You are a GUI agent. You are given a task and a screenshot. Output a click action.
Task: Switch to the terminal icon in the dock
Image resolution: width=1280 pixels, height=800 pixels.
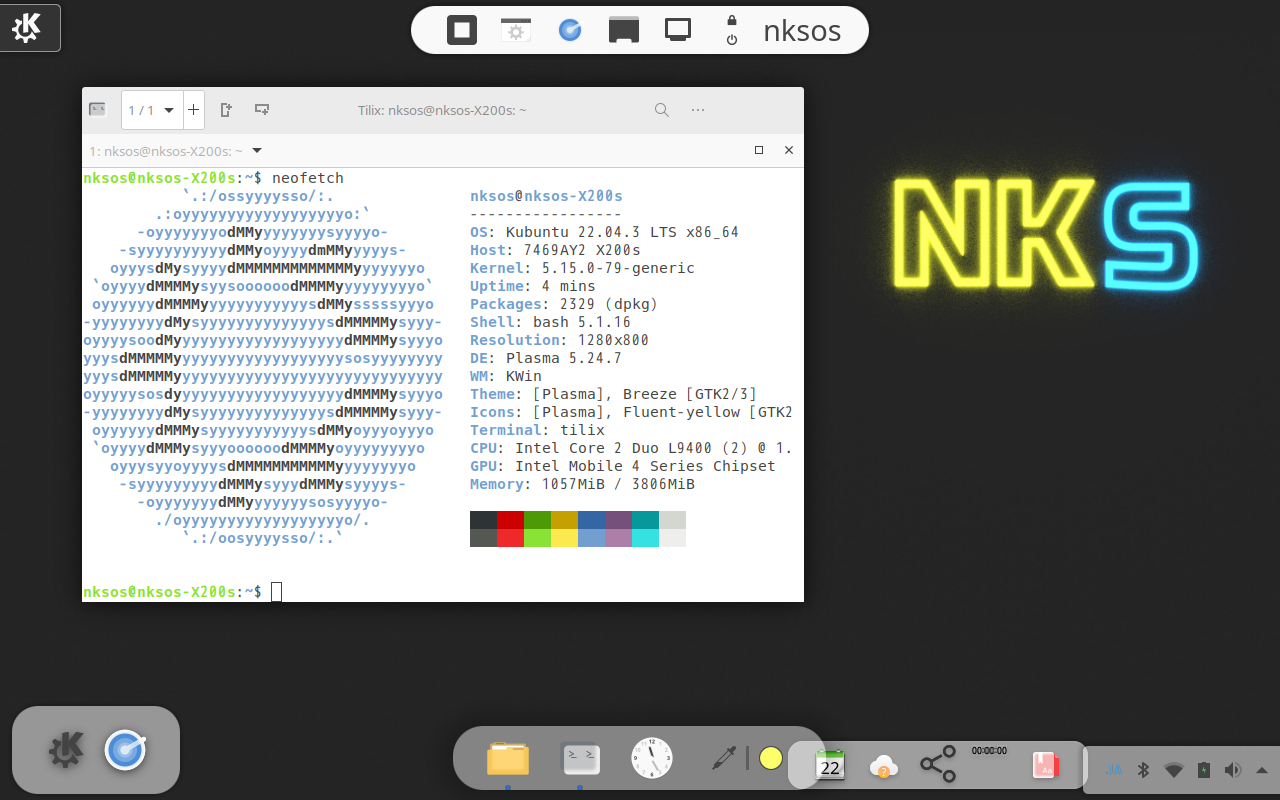(580, 759)
